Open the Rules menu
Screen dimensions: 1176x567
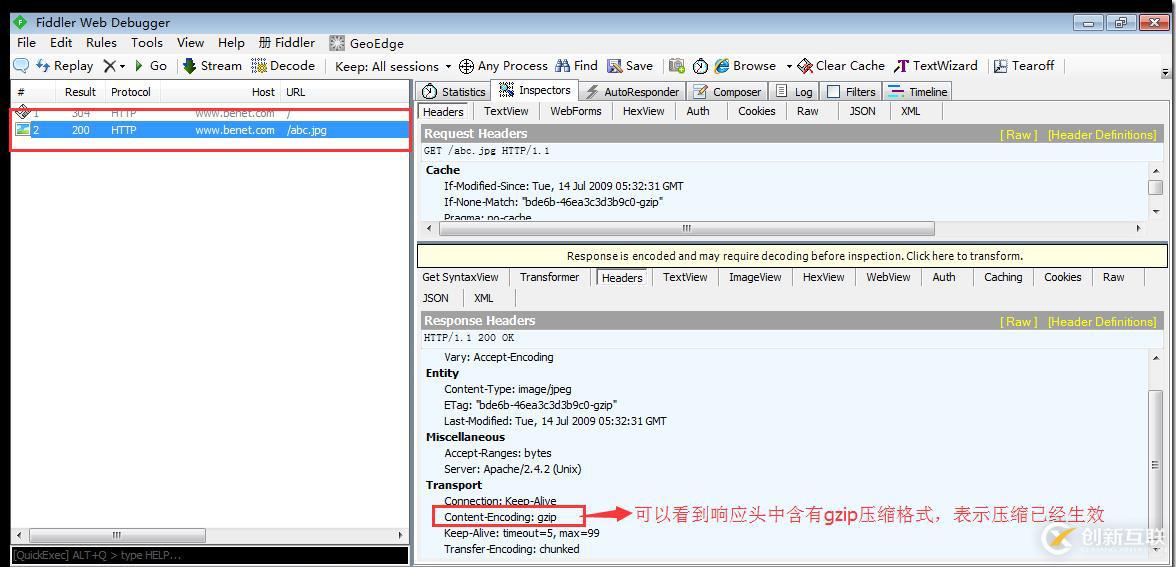pos(101,43)
